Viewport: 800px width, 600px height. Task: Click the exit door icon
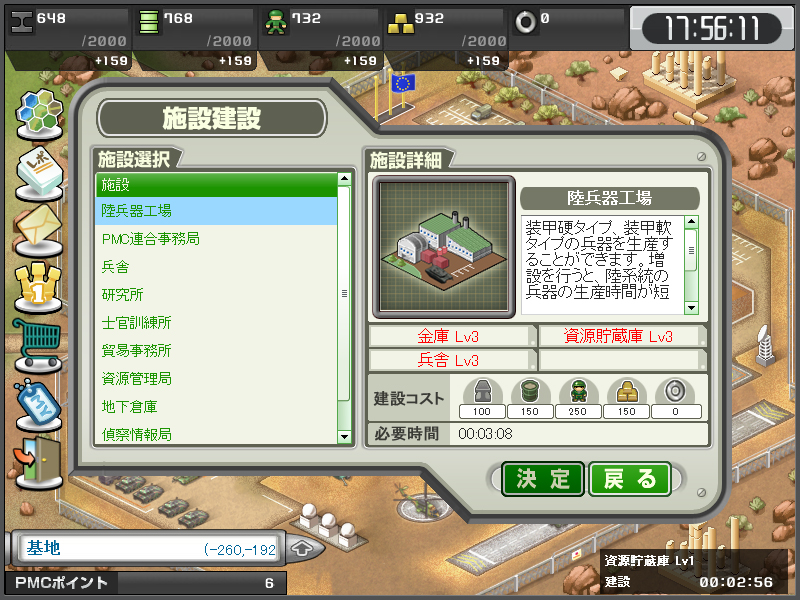click(x=38, y=463)
